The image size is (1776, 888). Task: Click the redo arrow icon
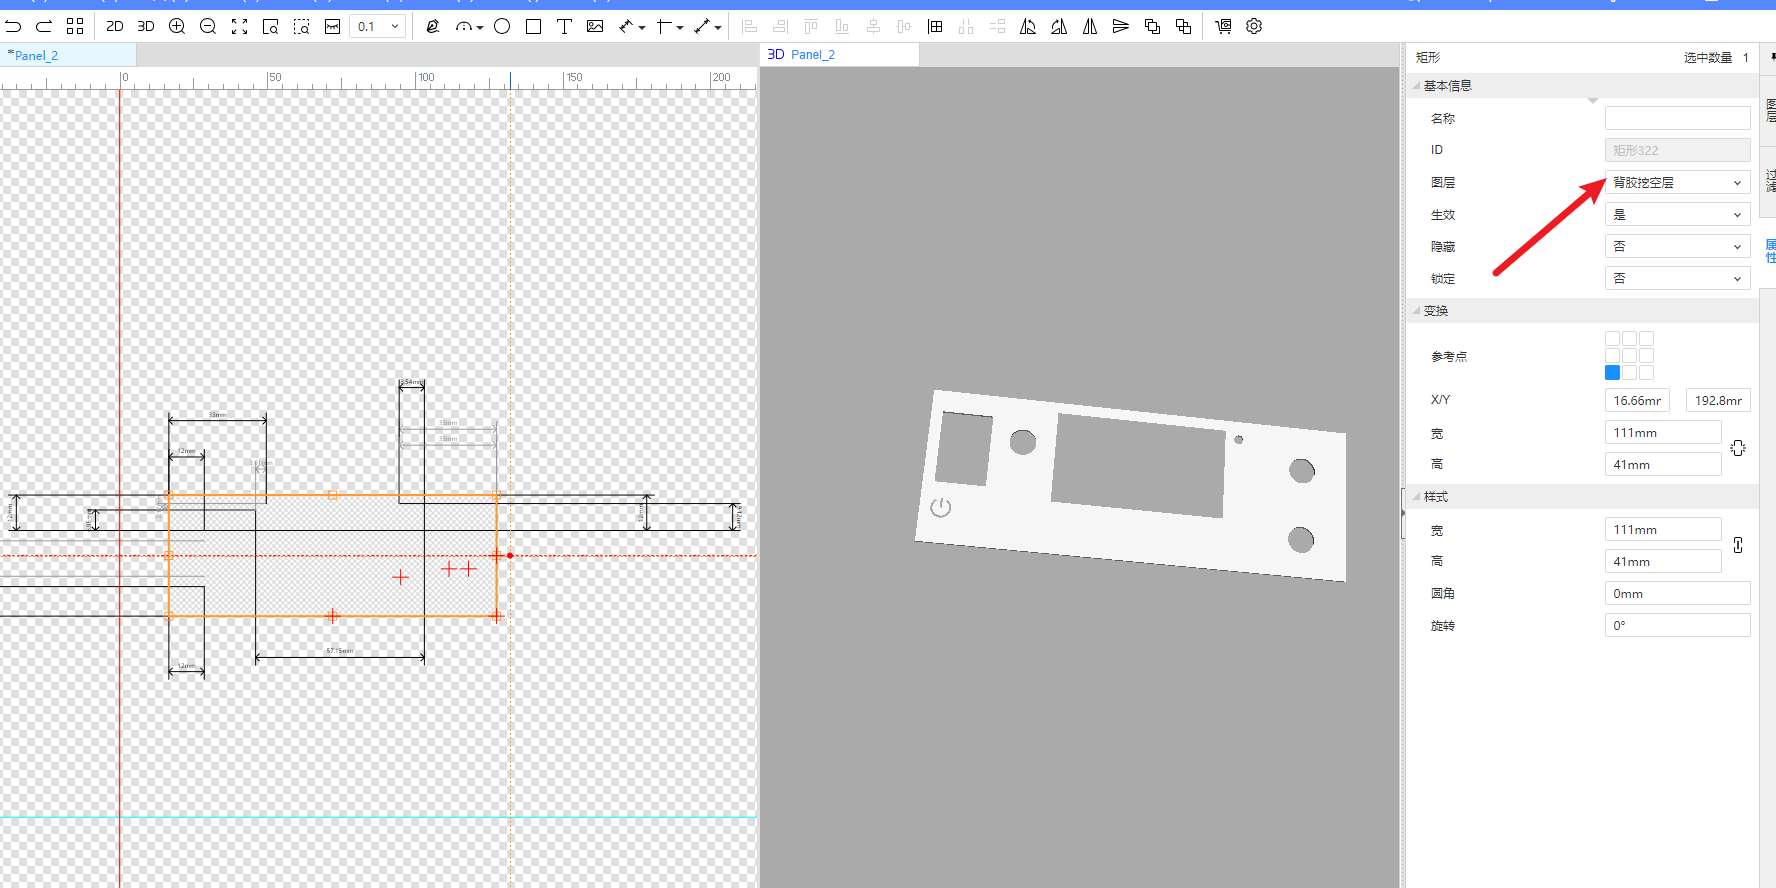click(x=44, y=26)
